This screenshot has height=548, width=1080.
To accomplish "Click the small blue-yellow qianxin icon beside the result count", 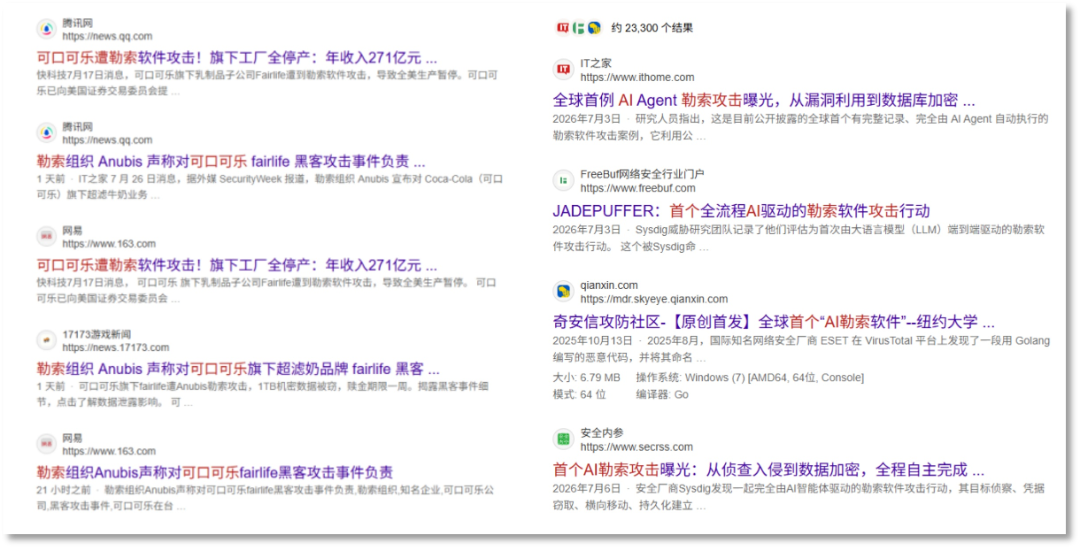I will tap(594, 28).
